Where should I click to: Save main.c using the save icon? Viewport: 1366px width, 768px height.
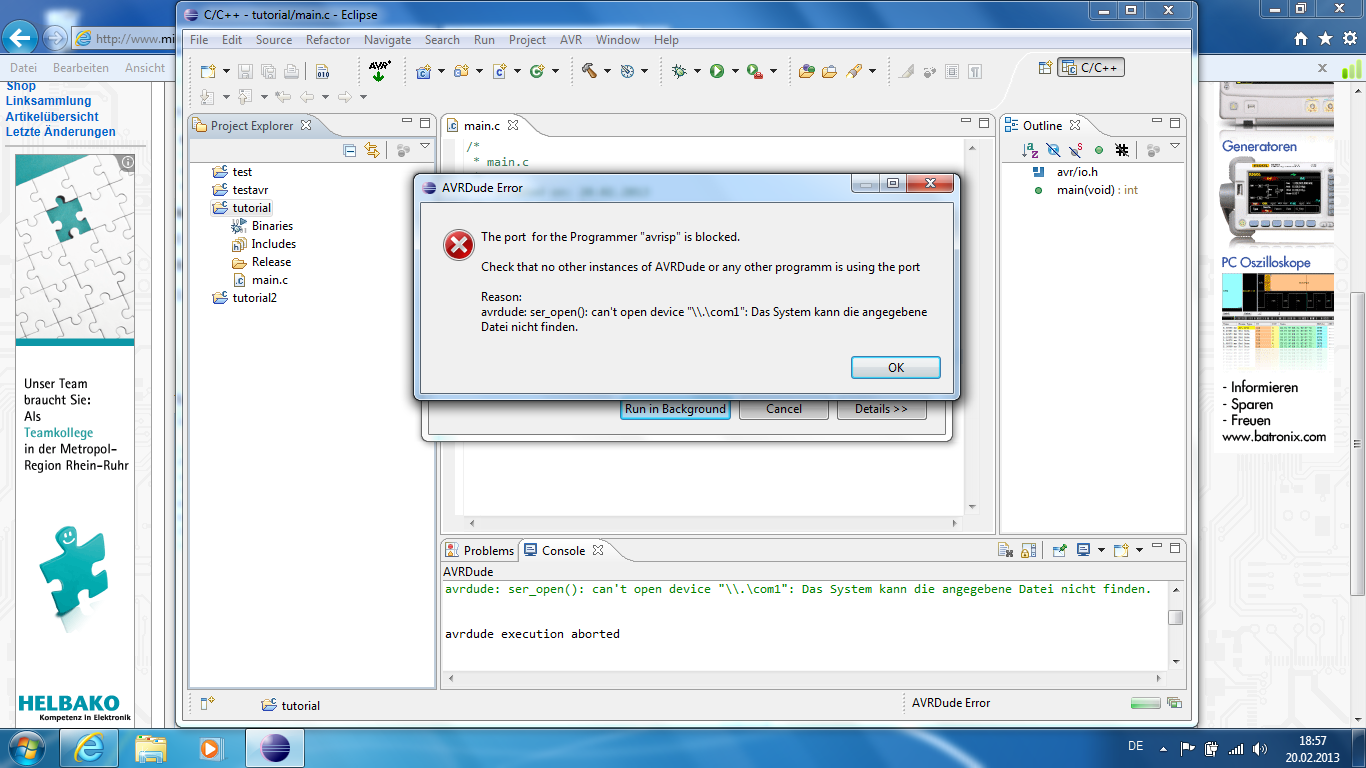click(244, 71)
